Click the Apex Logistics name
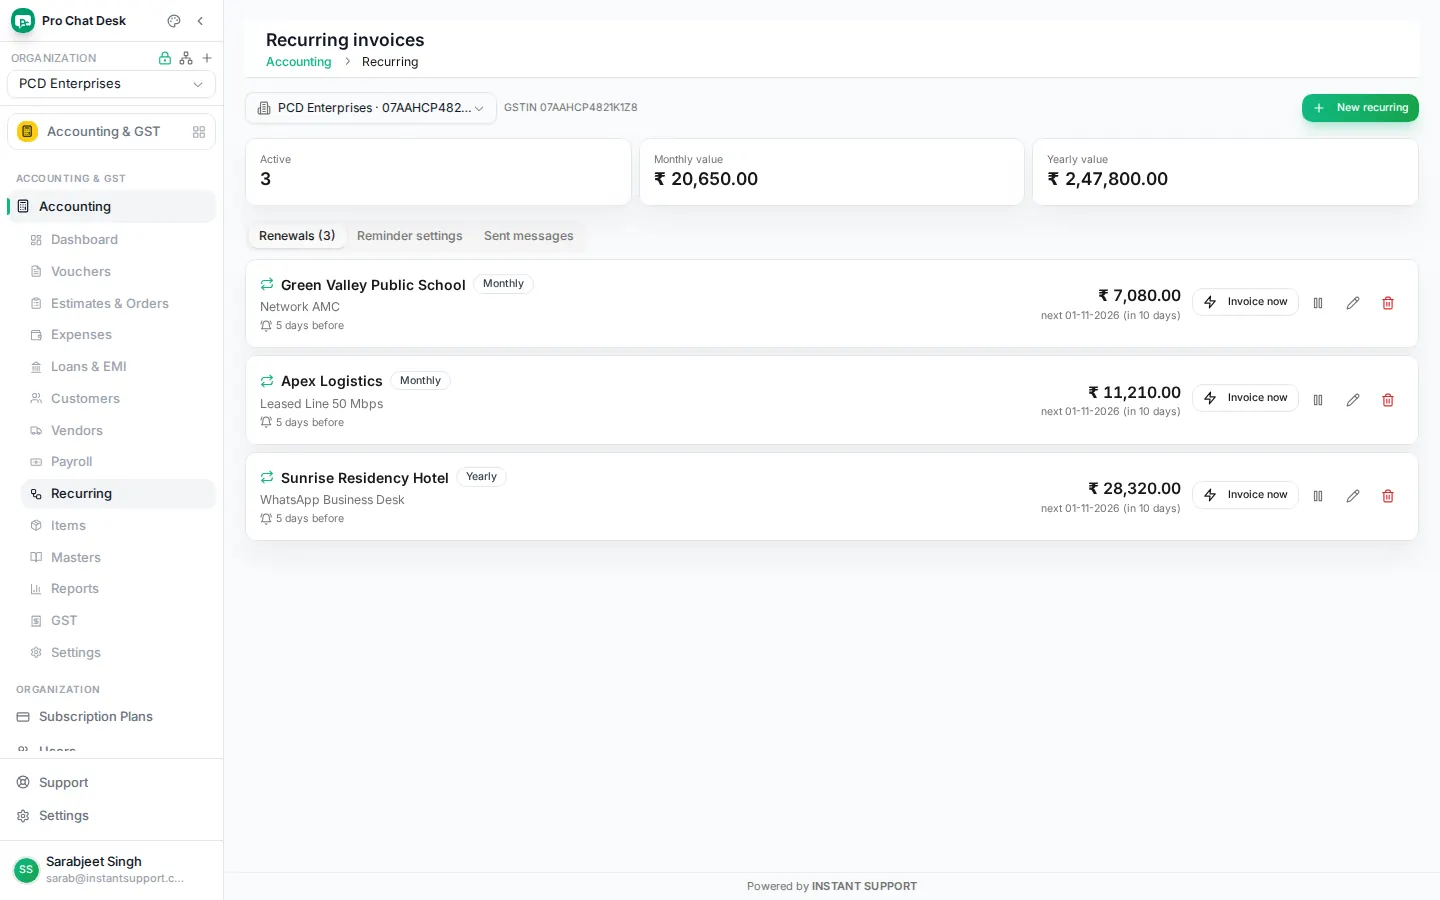Image resolution: width=1440 pixels, height=900 pixels. pyautogui.click(x=331, y=382)
